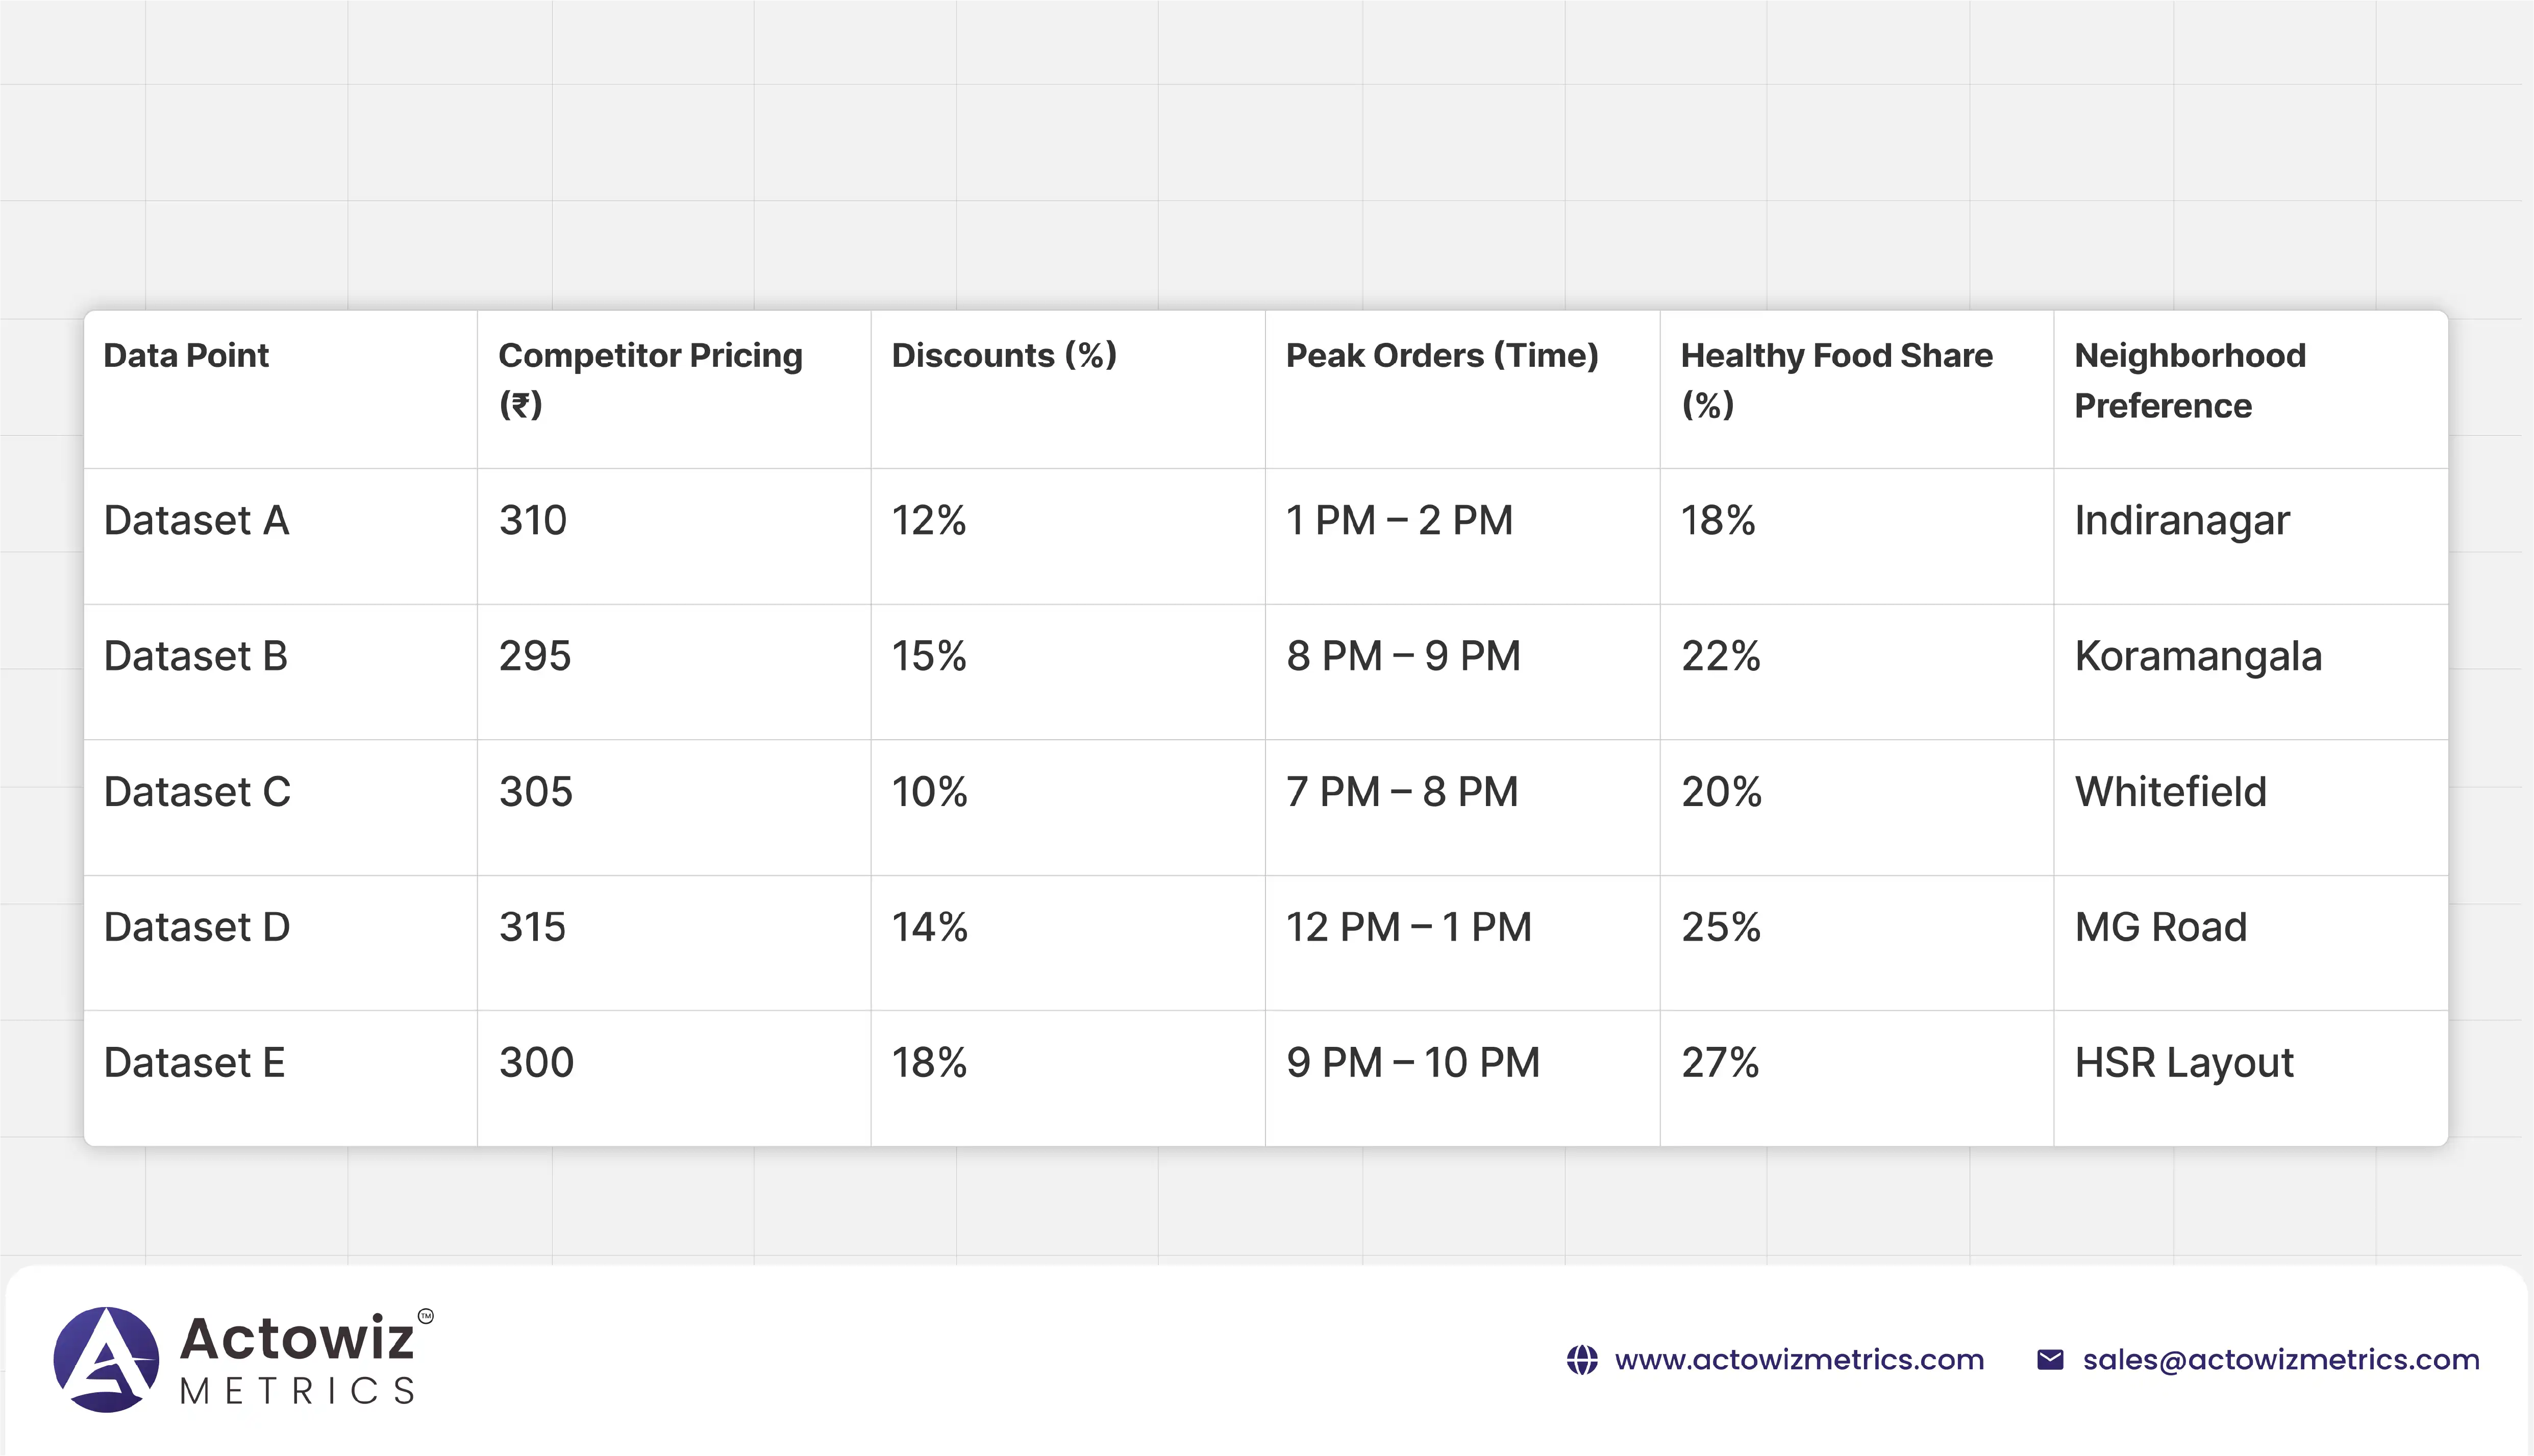The height and width of the screenshot is (1456, 2534).
Task: Select the 27% healthy food share cell
Action: [1719, 1063]
